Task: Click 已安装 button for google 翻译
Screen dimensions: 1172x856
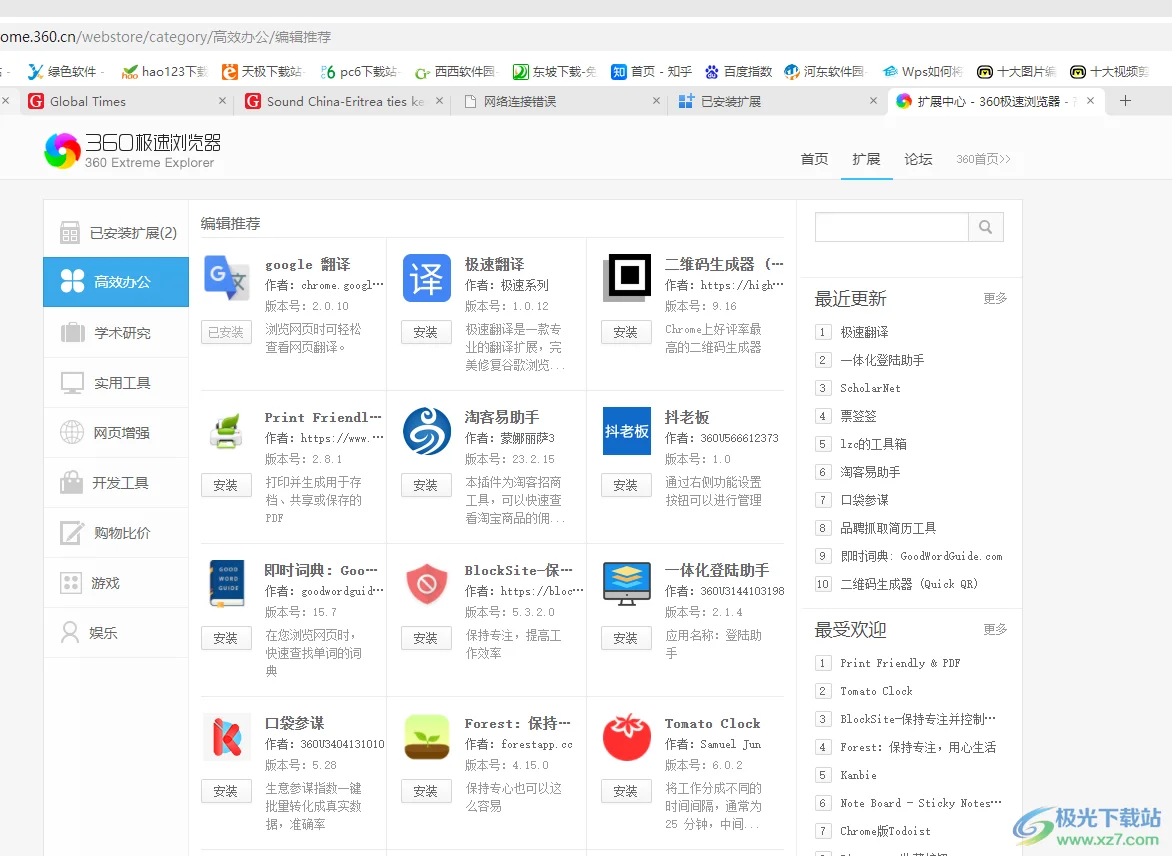Action: (x=226, y=332)
